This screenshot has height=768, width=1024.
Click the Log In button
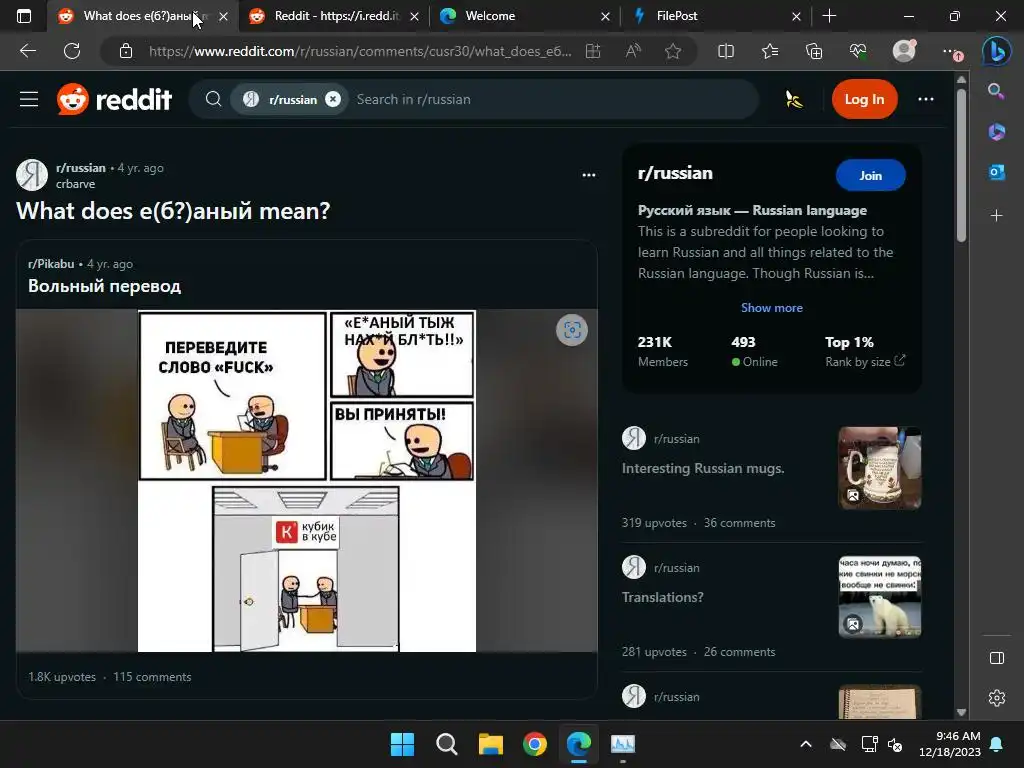(x=864, y=99)
